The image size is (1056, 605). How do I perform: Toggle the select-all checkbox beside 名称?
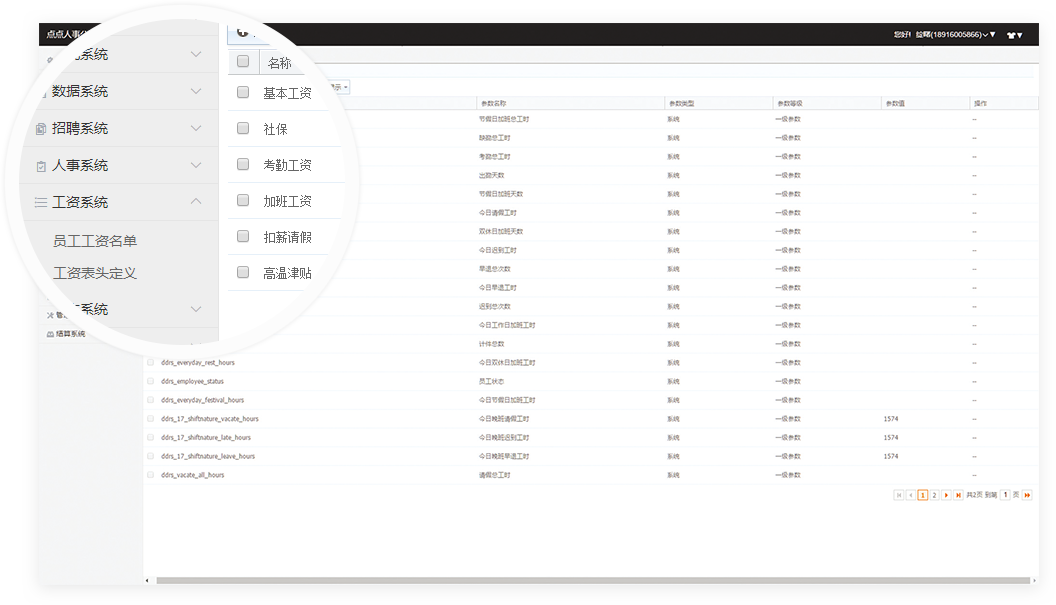tap(243, 61)
